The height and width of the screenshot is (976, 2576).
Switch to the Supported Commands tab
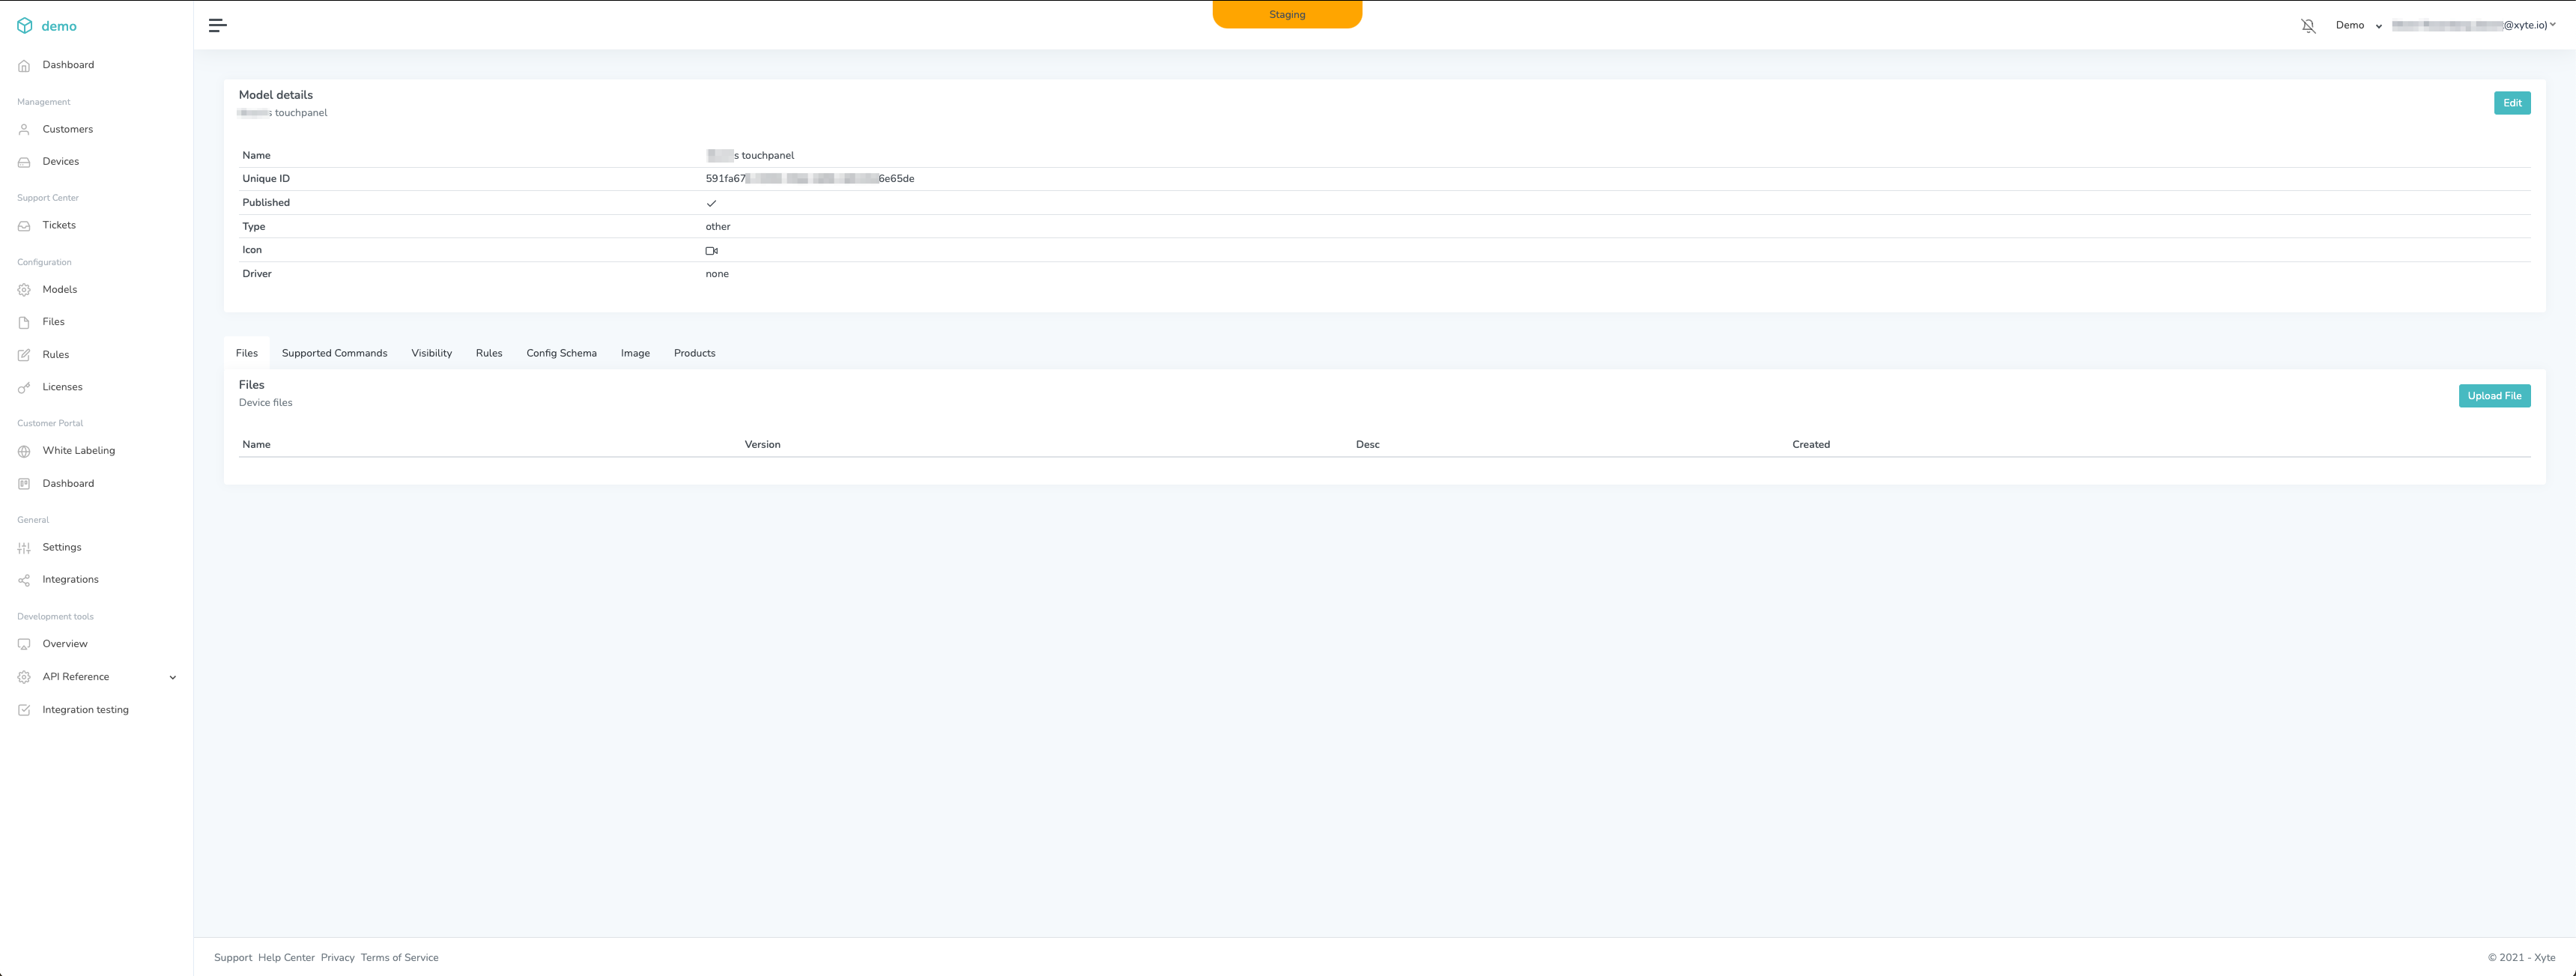tap(334, 353)
